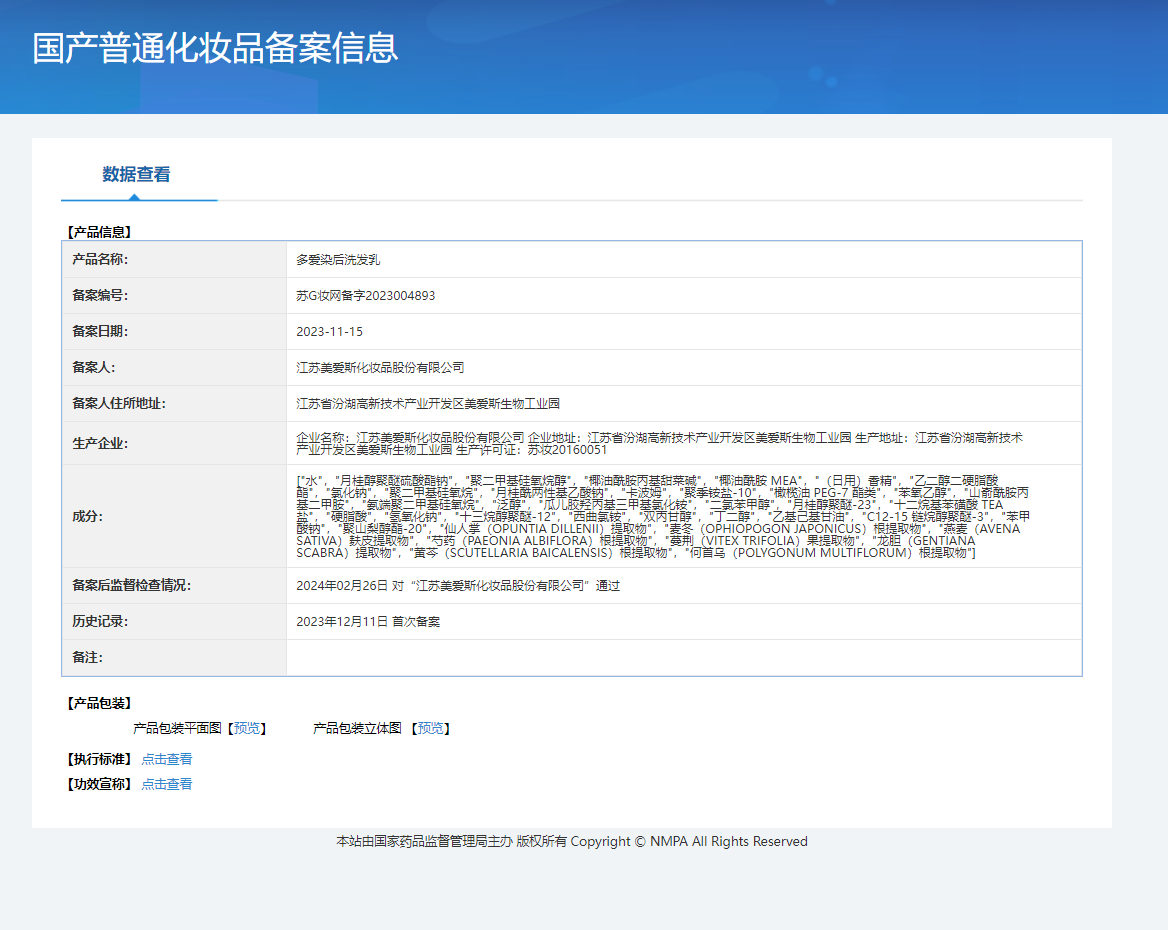Click the 2024年02月26日 inspection result text
This screenshot has width=1168, height=930.
point(458,586)
